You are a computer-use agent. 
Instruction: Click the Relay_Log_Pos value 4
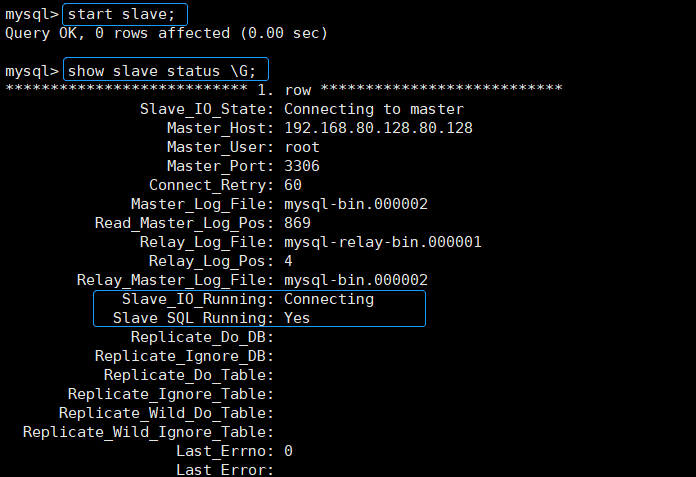[x=289, y=261]
